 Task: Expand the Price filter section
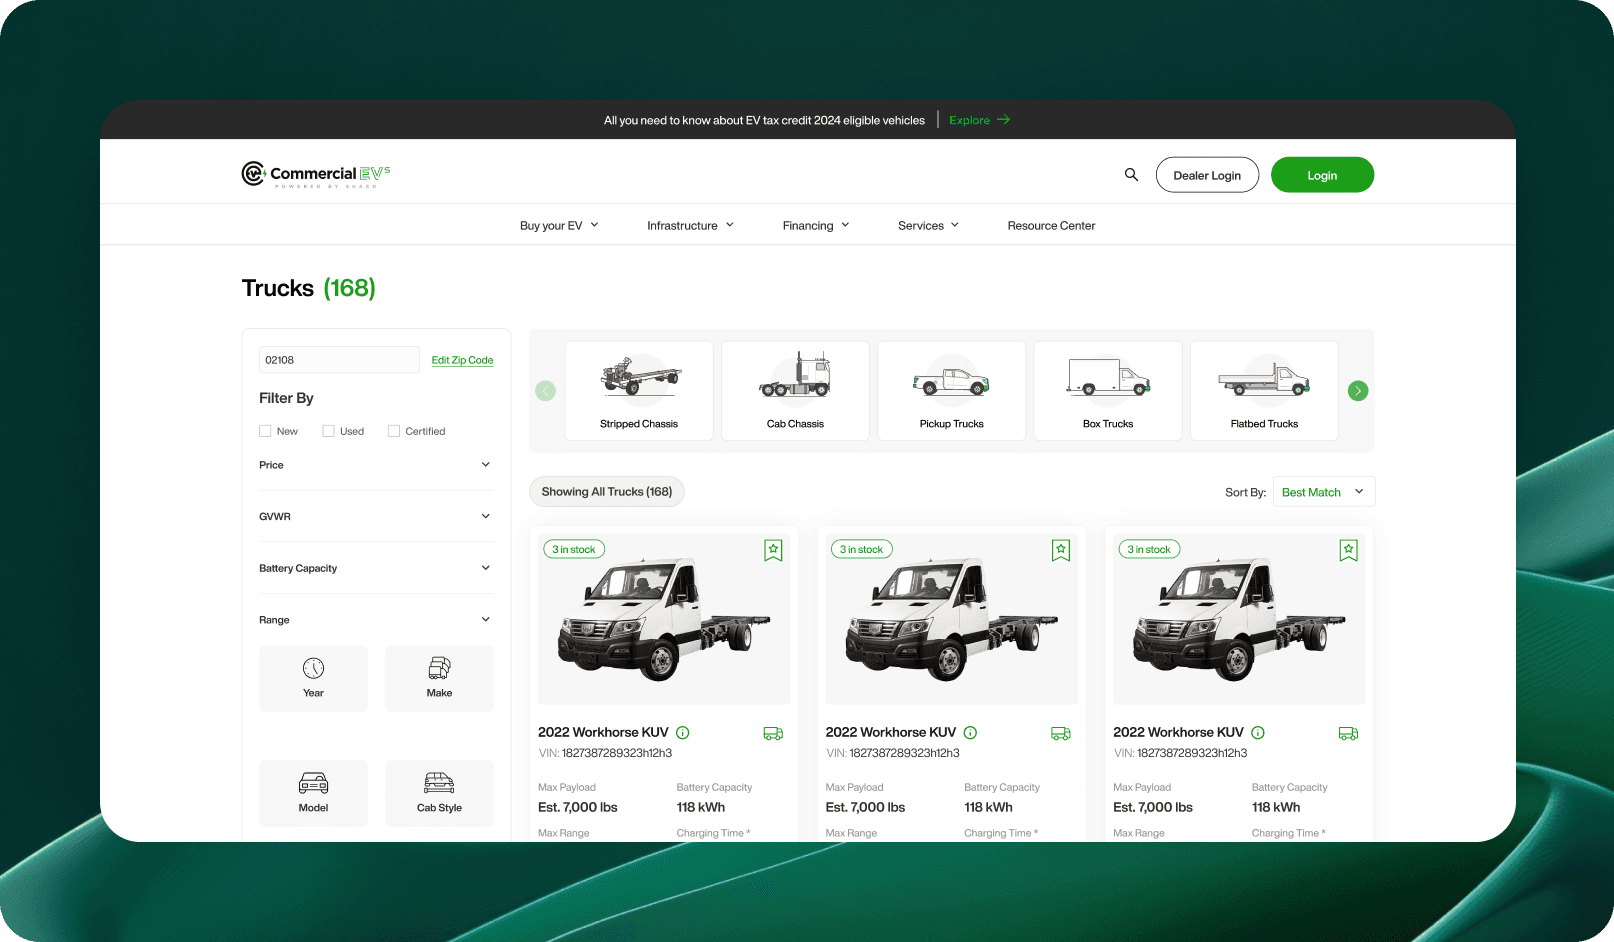(x=376, y=465)
